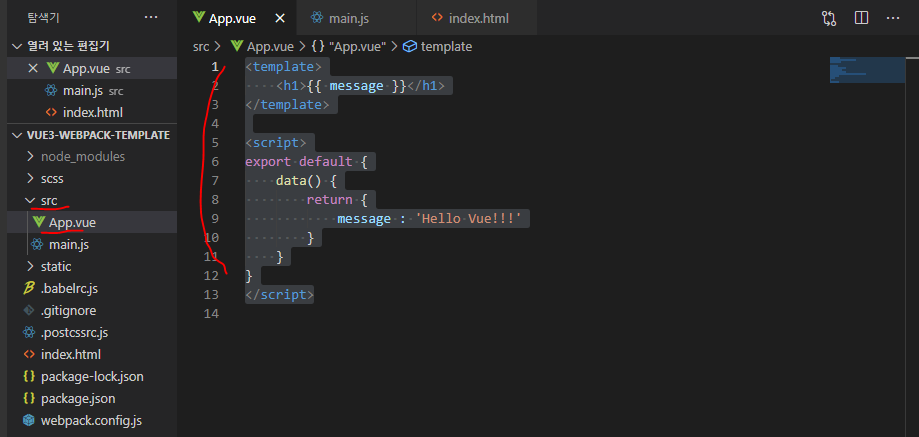Switch to the main.js tab
Screen dimensions: 919x437
(x=356, y=18)
